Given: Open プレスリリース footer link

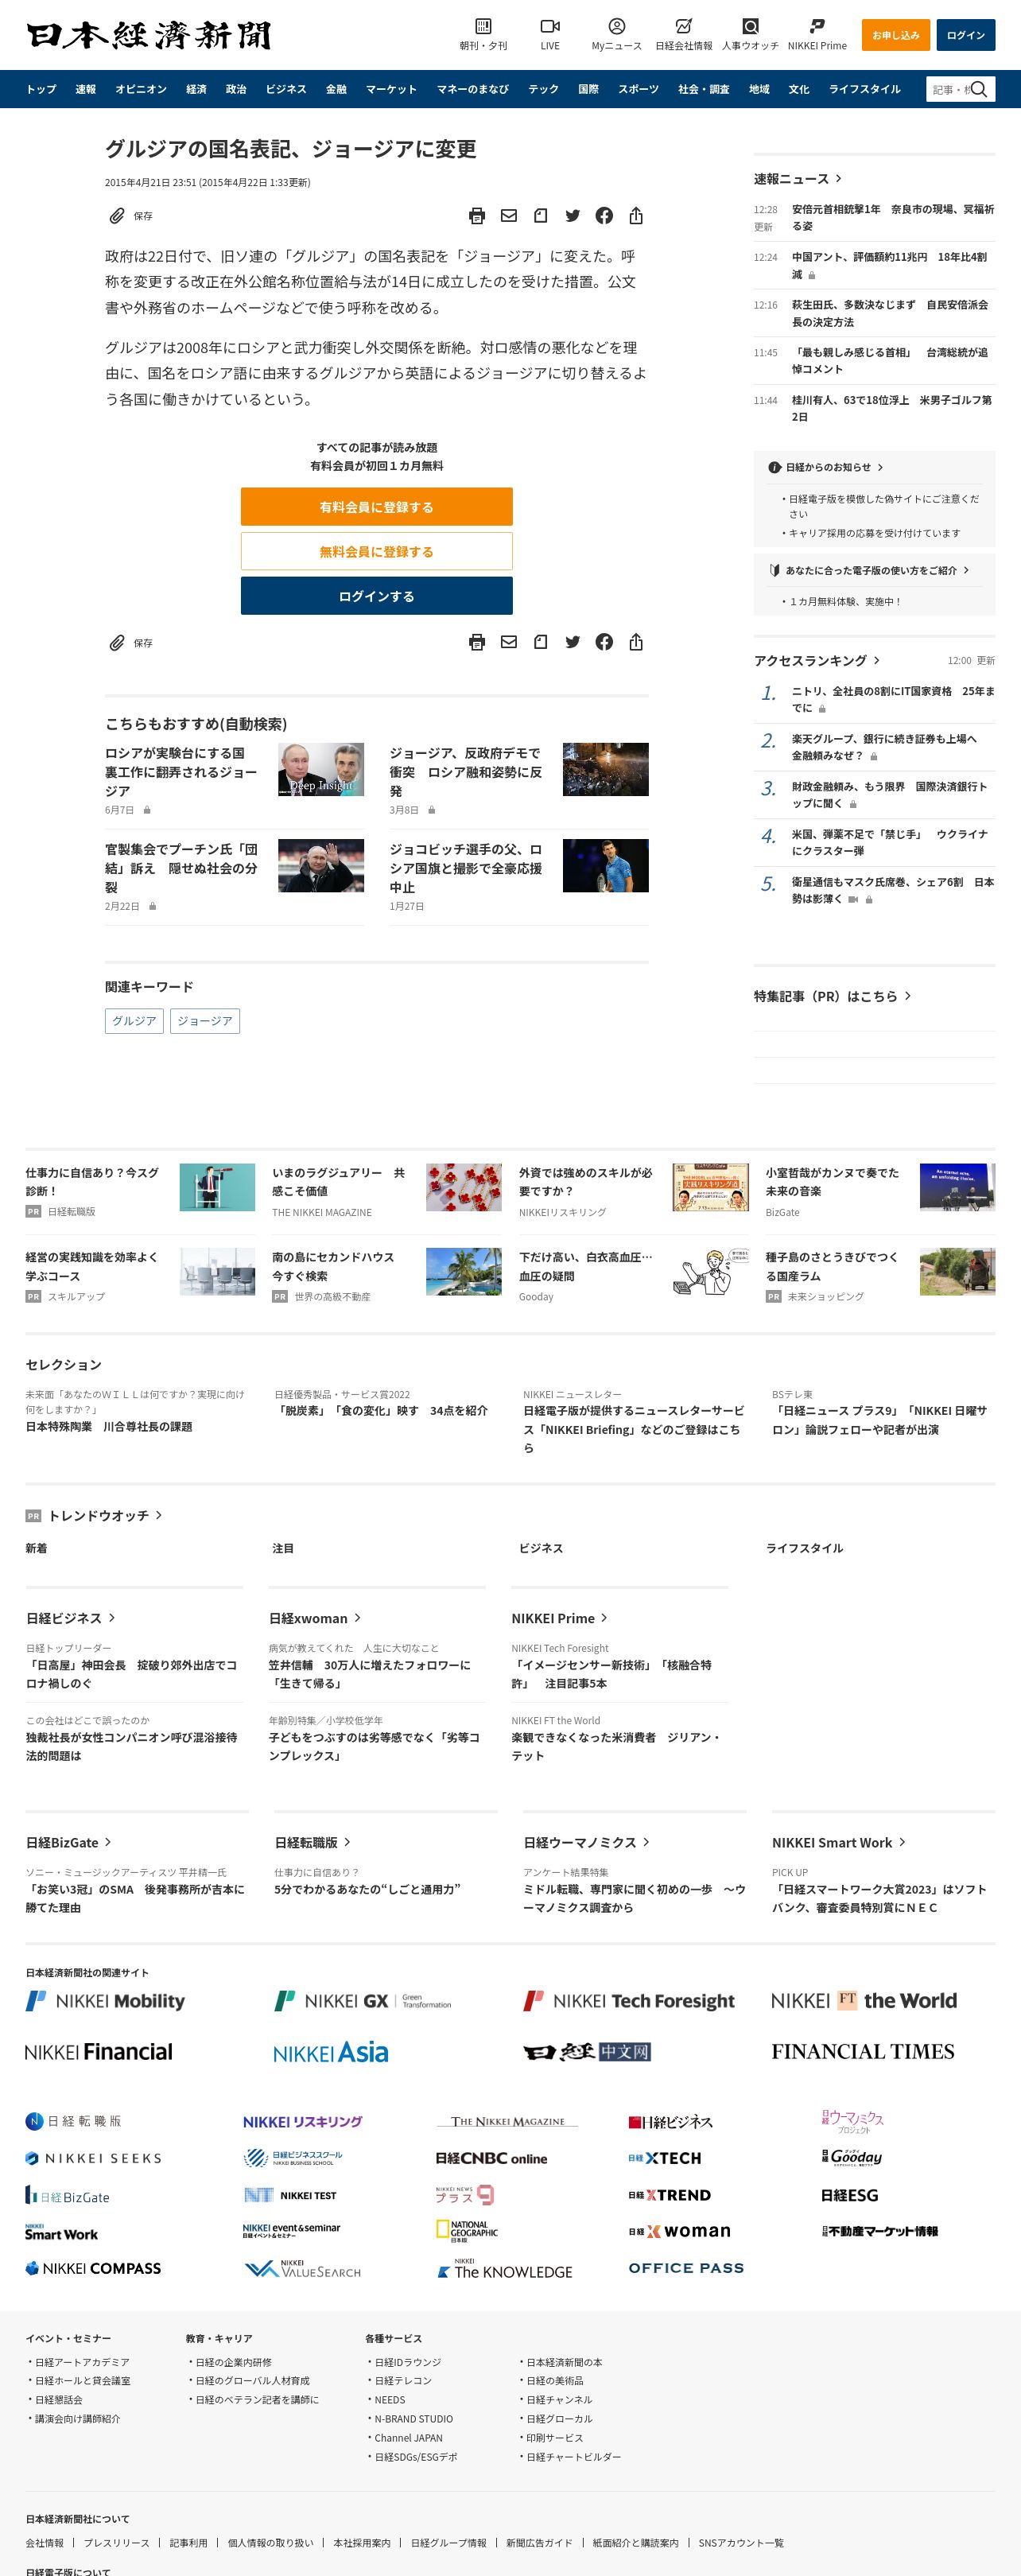Looking at the screenshot, I should pos(116,2543).
